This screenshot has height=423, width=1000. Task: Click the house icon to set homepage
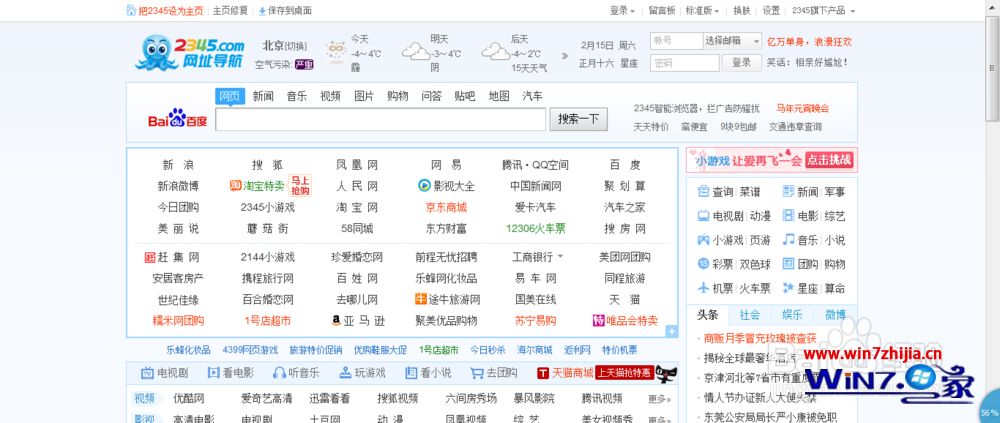(131, 10)
